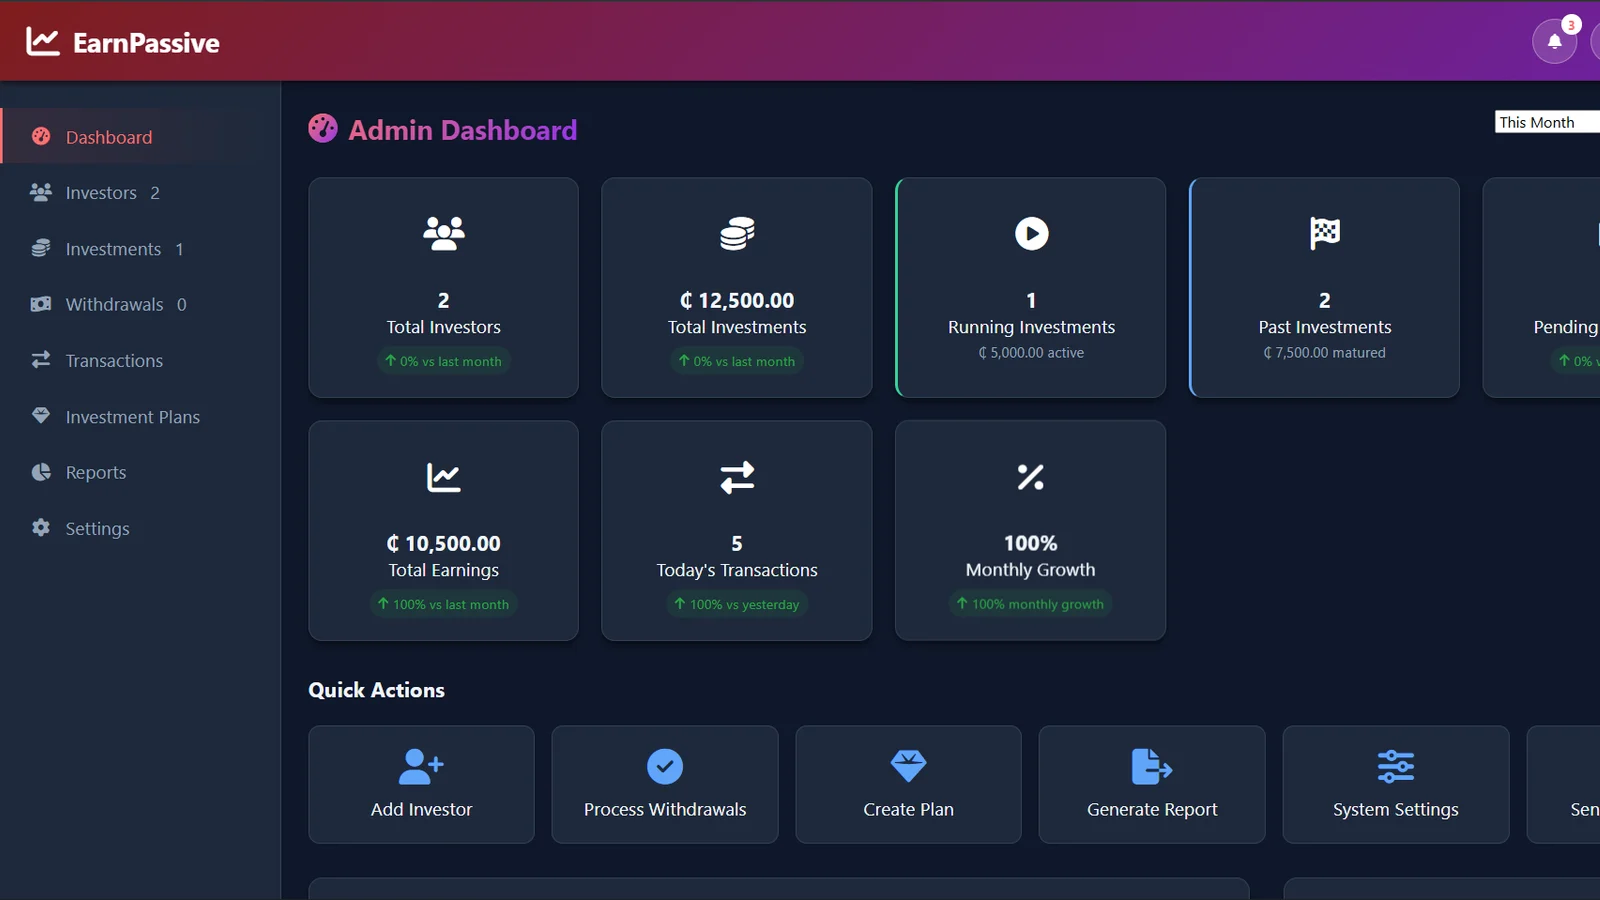Image resolution: width=1600 pixels, height=900 pixels.
Task: Click the ₵ 12,500.00 total investments value
Action: (x=737, y=300)
